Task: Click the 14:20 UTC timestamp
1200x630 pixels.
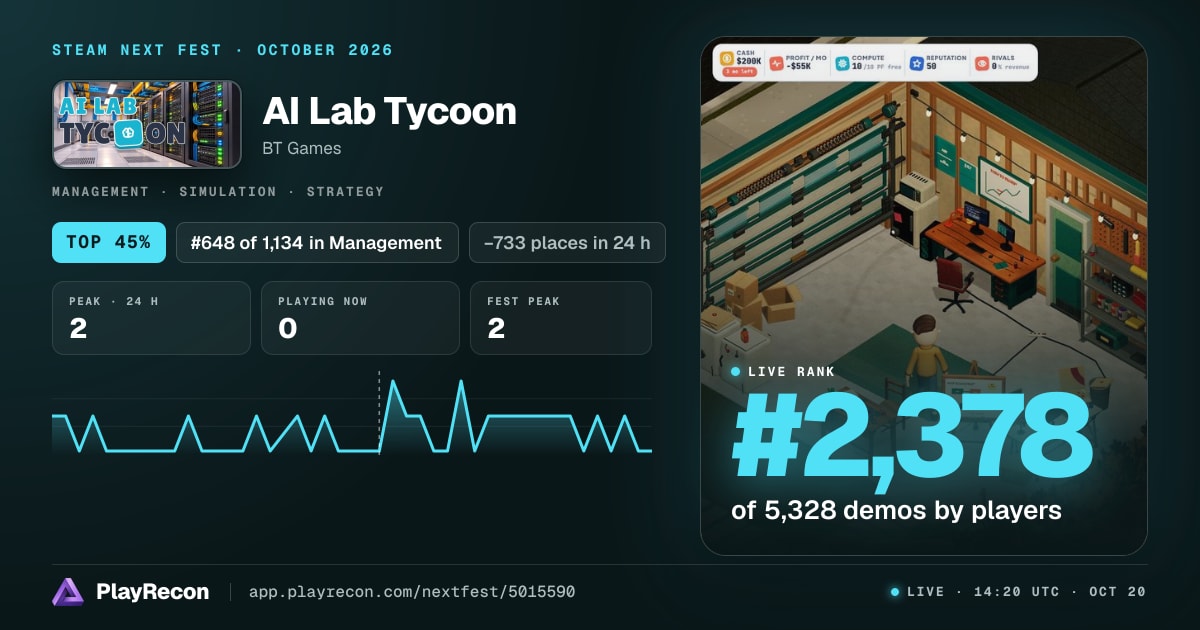Action: [x=1015, y=592]
